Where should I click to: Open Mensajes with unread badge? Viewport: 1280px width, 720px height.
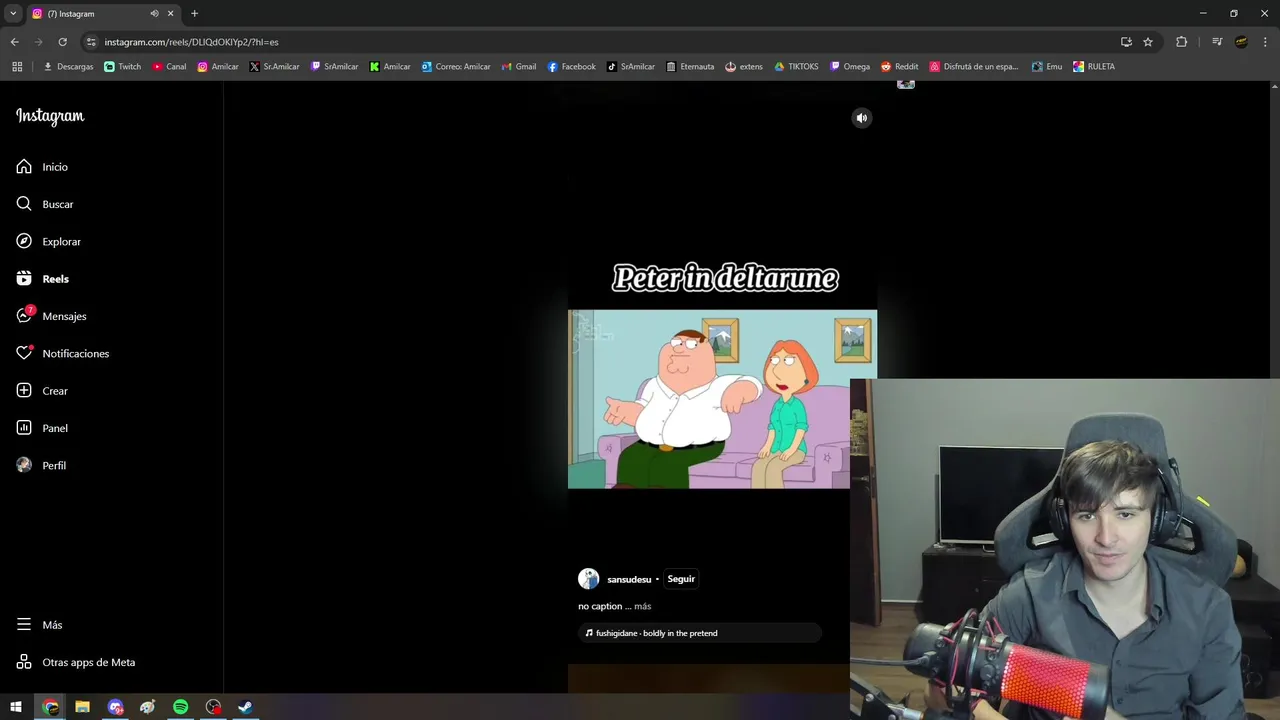pyautogui.click(x=51, y=316)
